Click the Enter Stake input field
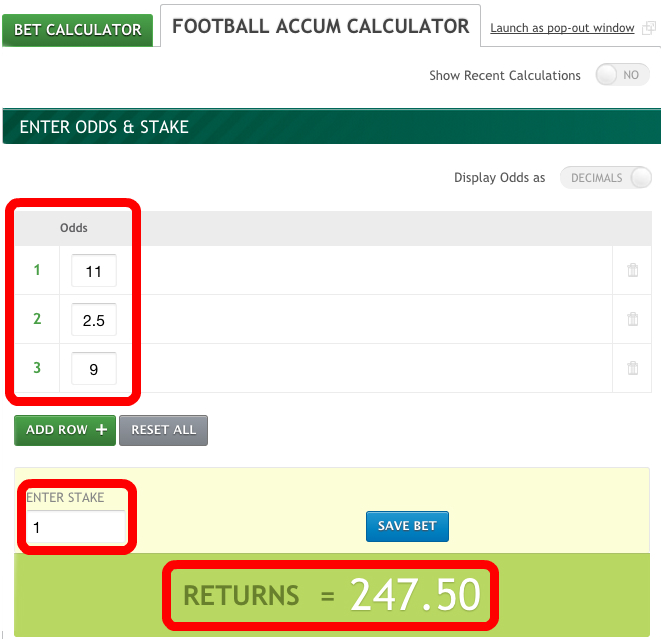The height and width of the screenshot is (639, 661). pos(76,526)
